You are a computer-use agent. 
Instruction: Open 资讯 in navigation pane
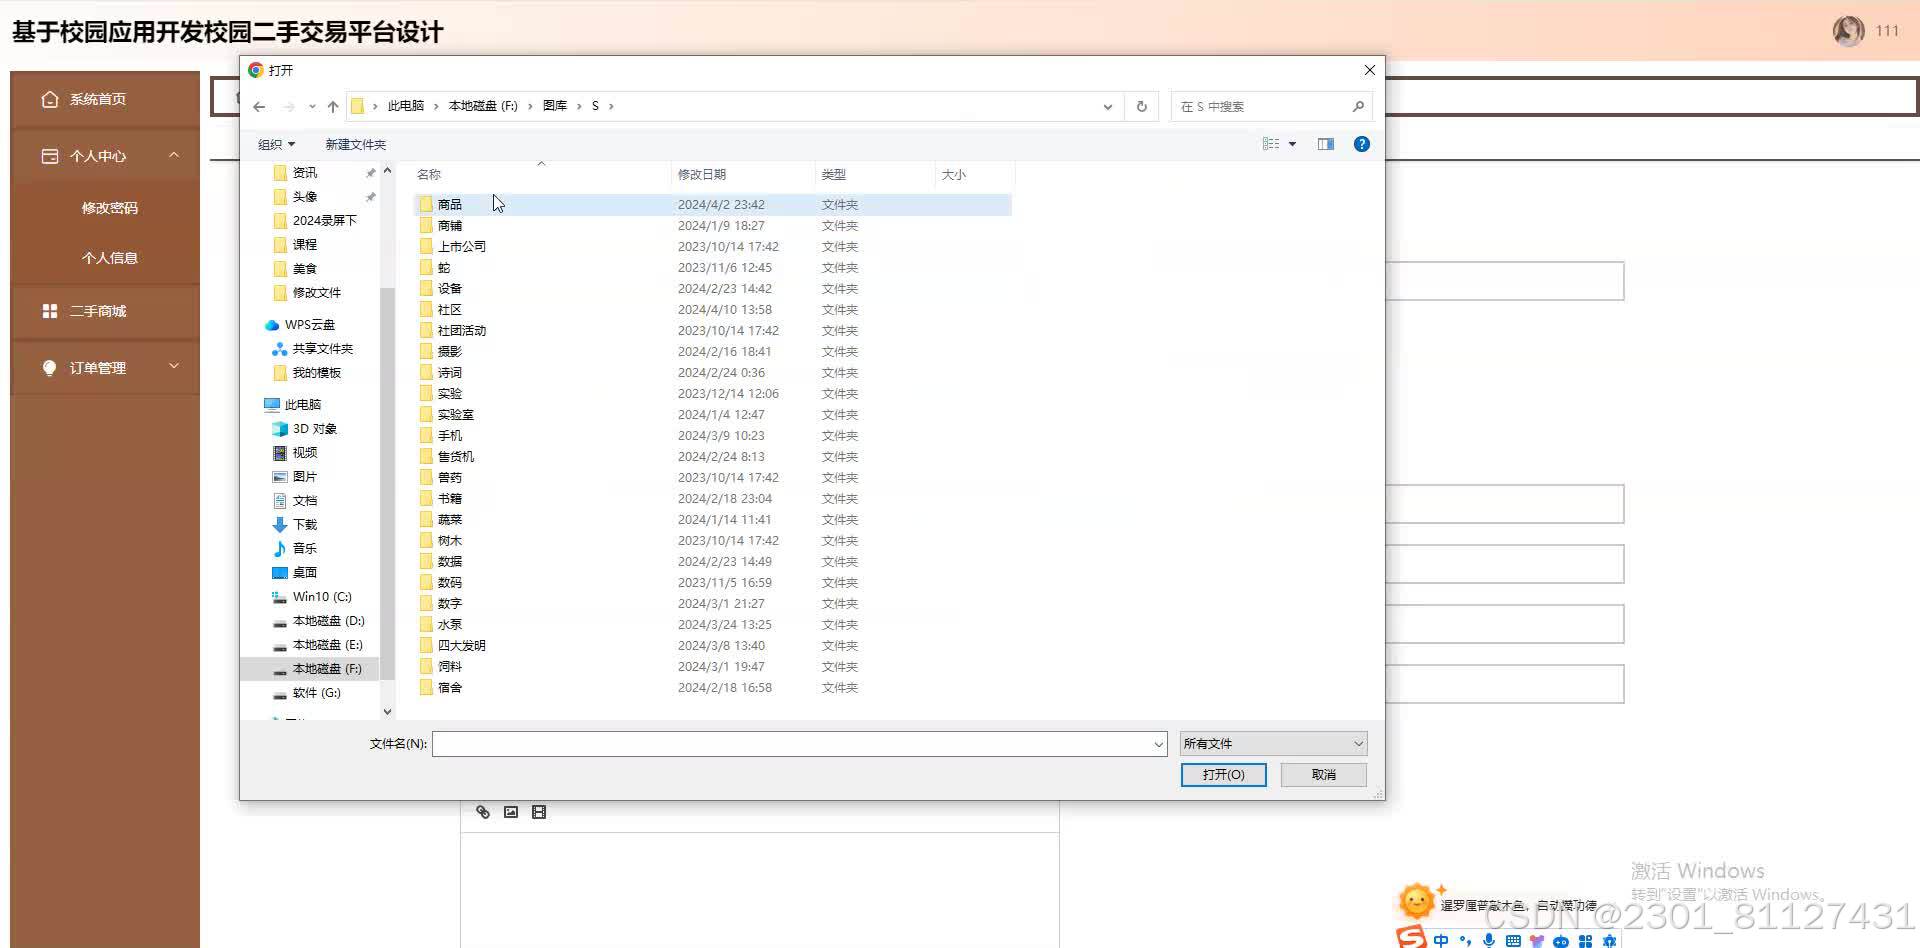pyautogui.click(x=304, y=173)
